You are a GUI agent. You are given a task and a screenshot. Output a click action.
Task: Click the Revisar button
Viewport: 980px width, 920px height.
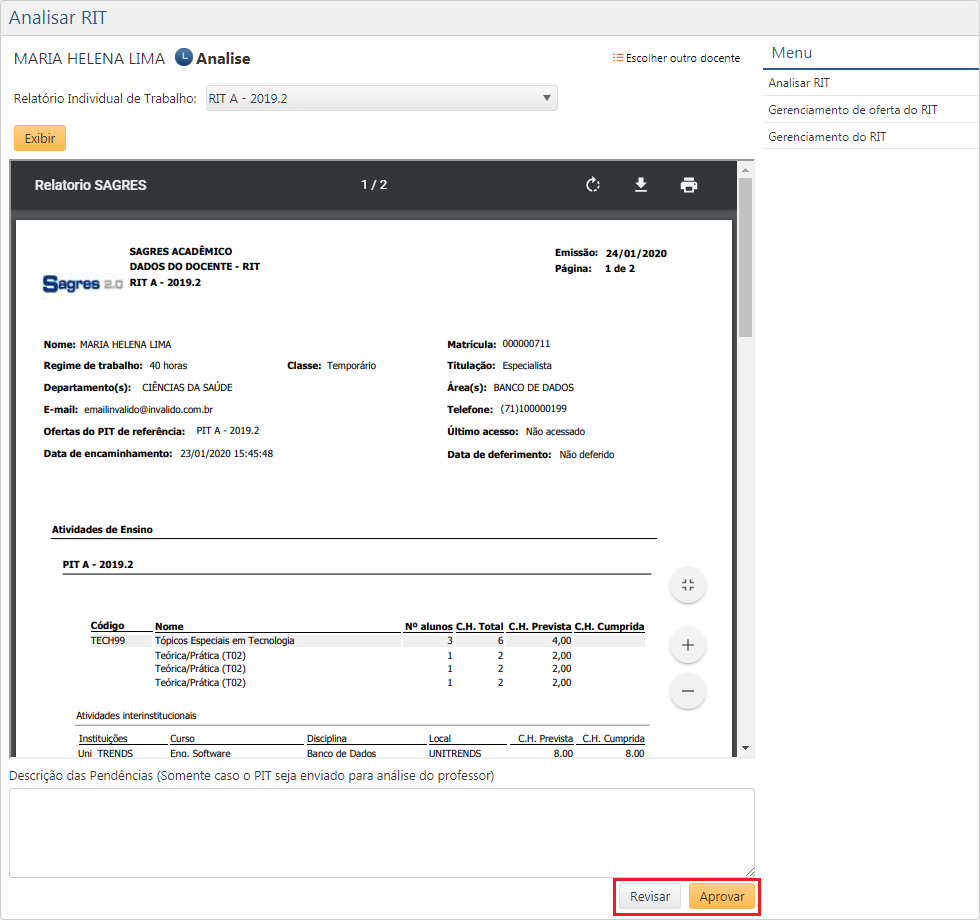[x=650, y=897]
